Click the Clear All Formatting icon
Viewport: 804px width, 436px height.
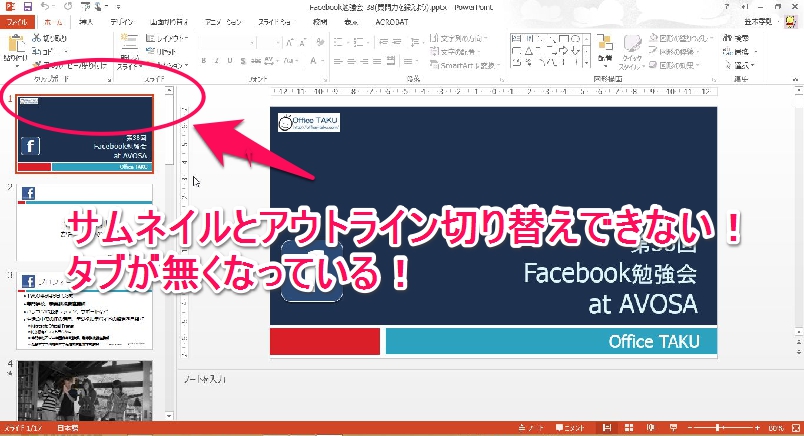click(x=320, y=43)
